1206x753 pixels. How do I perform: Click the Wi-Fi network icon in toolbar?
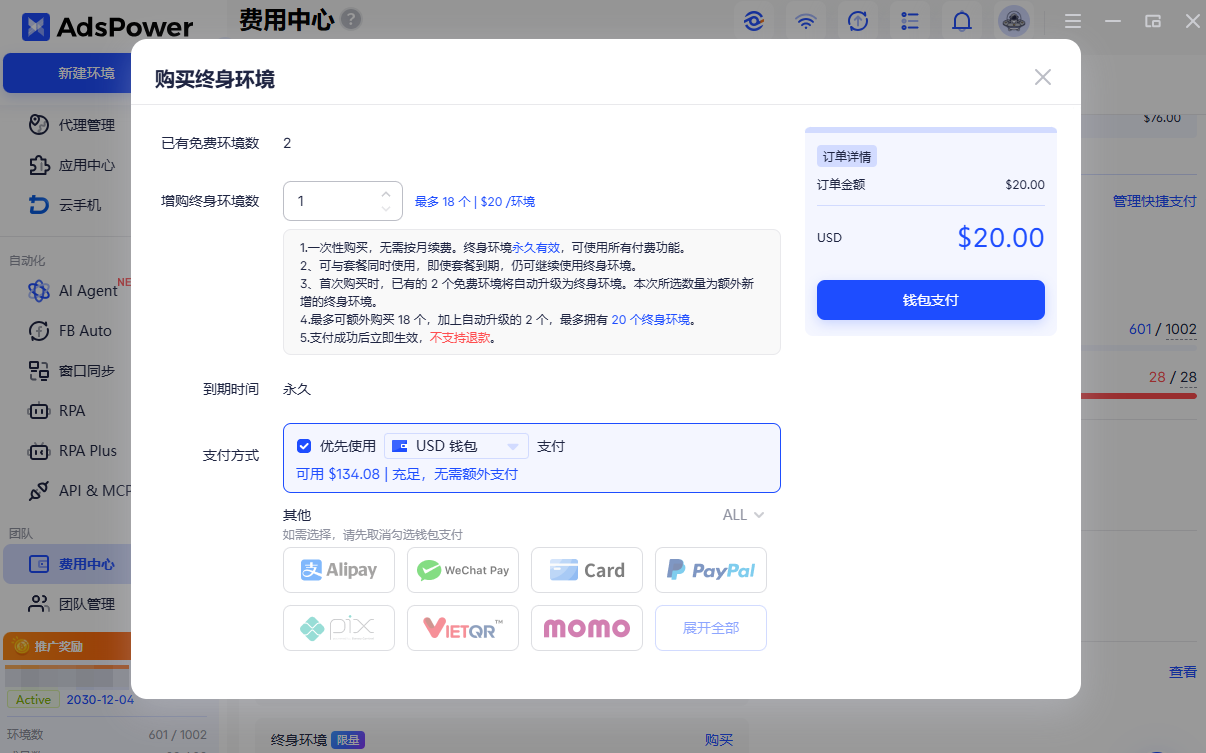[805, 21]
